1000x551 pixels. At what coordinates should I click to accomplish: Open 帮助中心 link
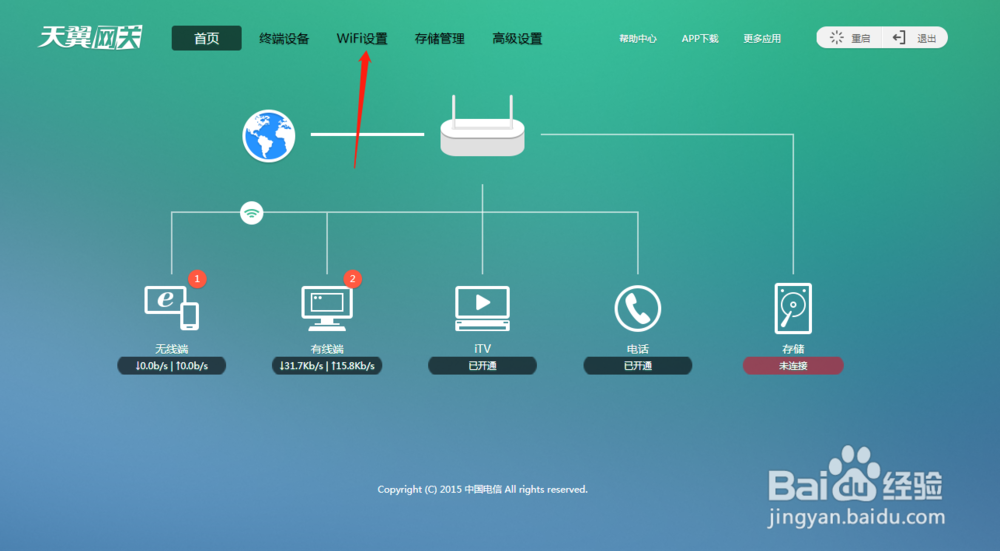coord(638,39)
